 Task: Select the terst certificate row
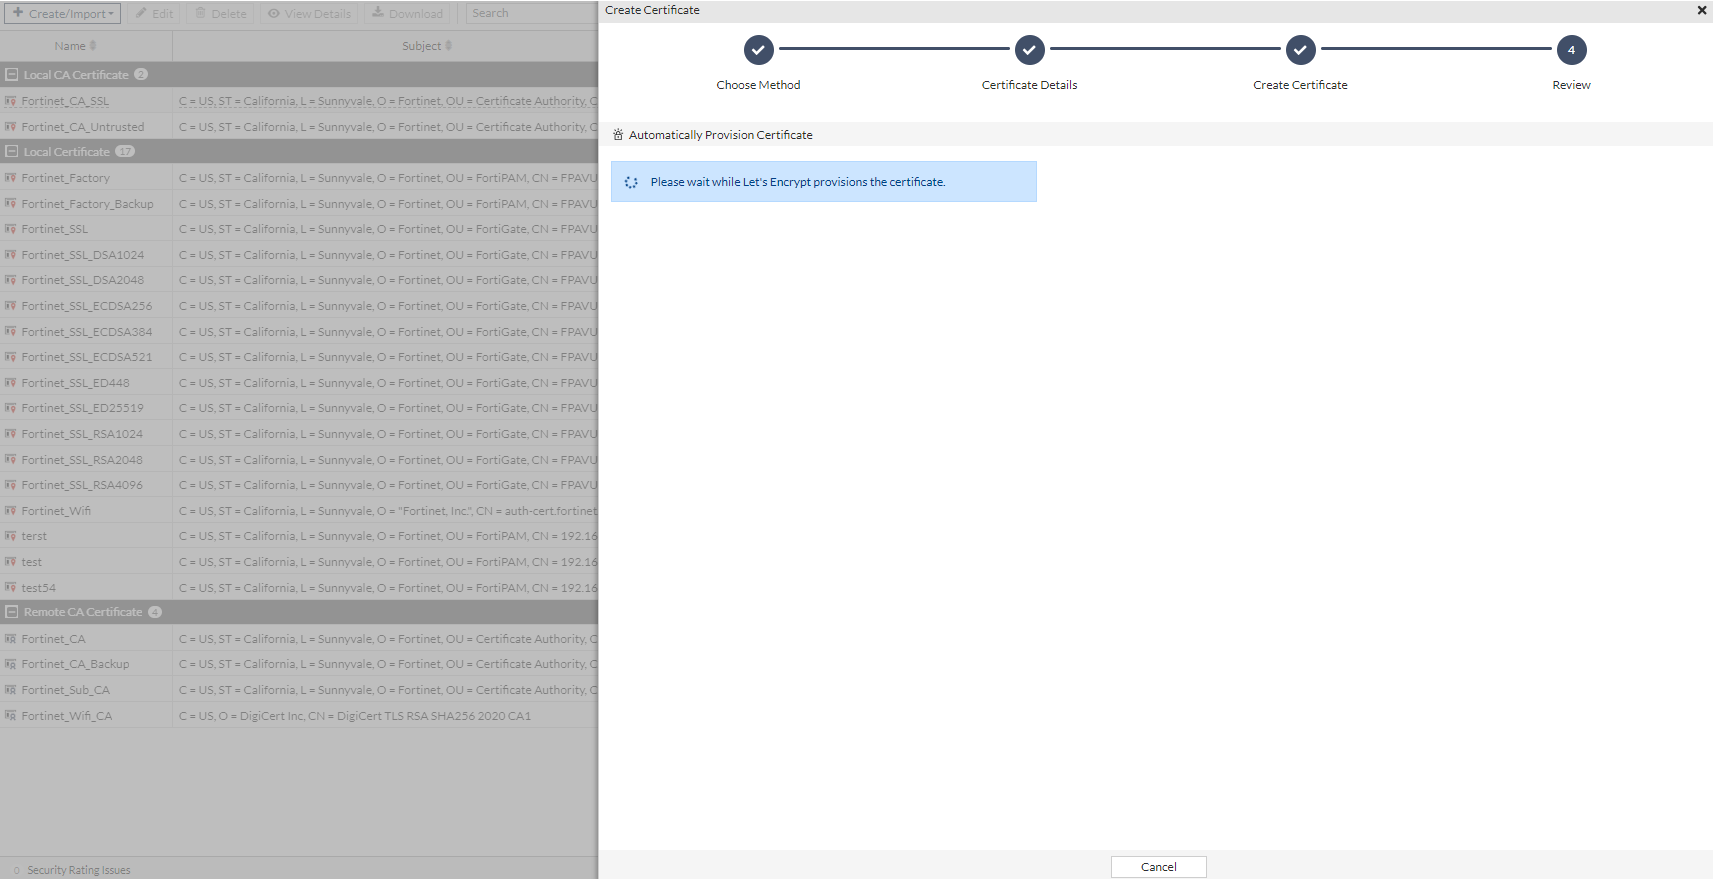pos(299,536)
